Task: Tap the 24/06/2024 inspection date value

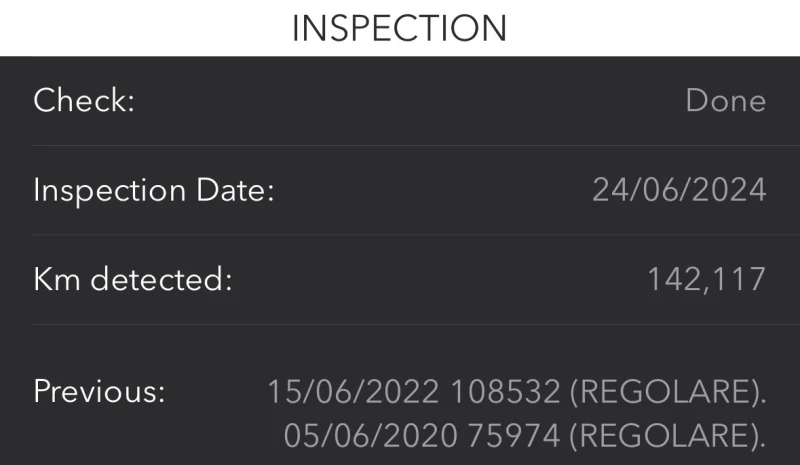Action: coord(679,190)
